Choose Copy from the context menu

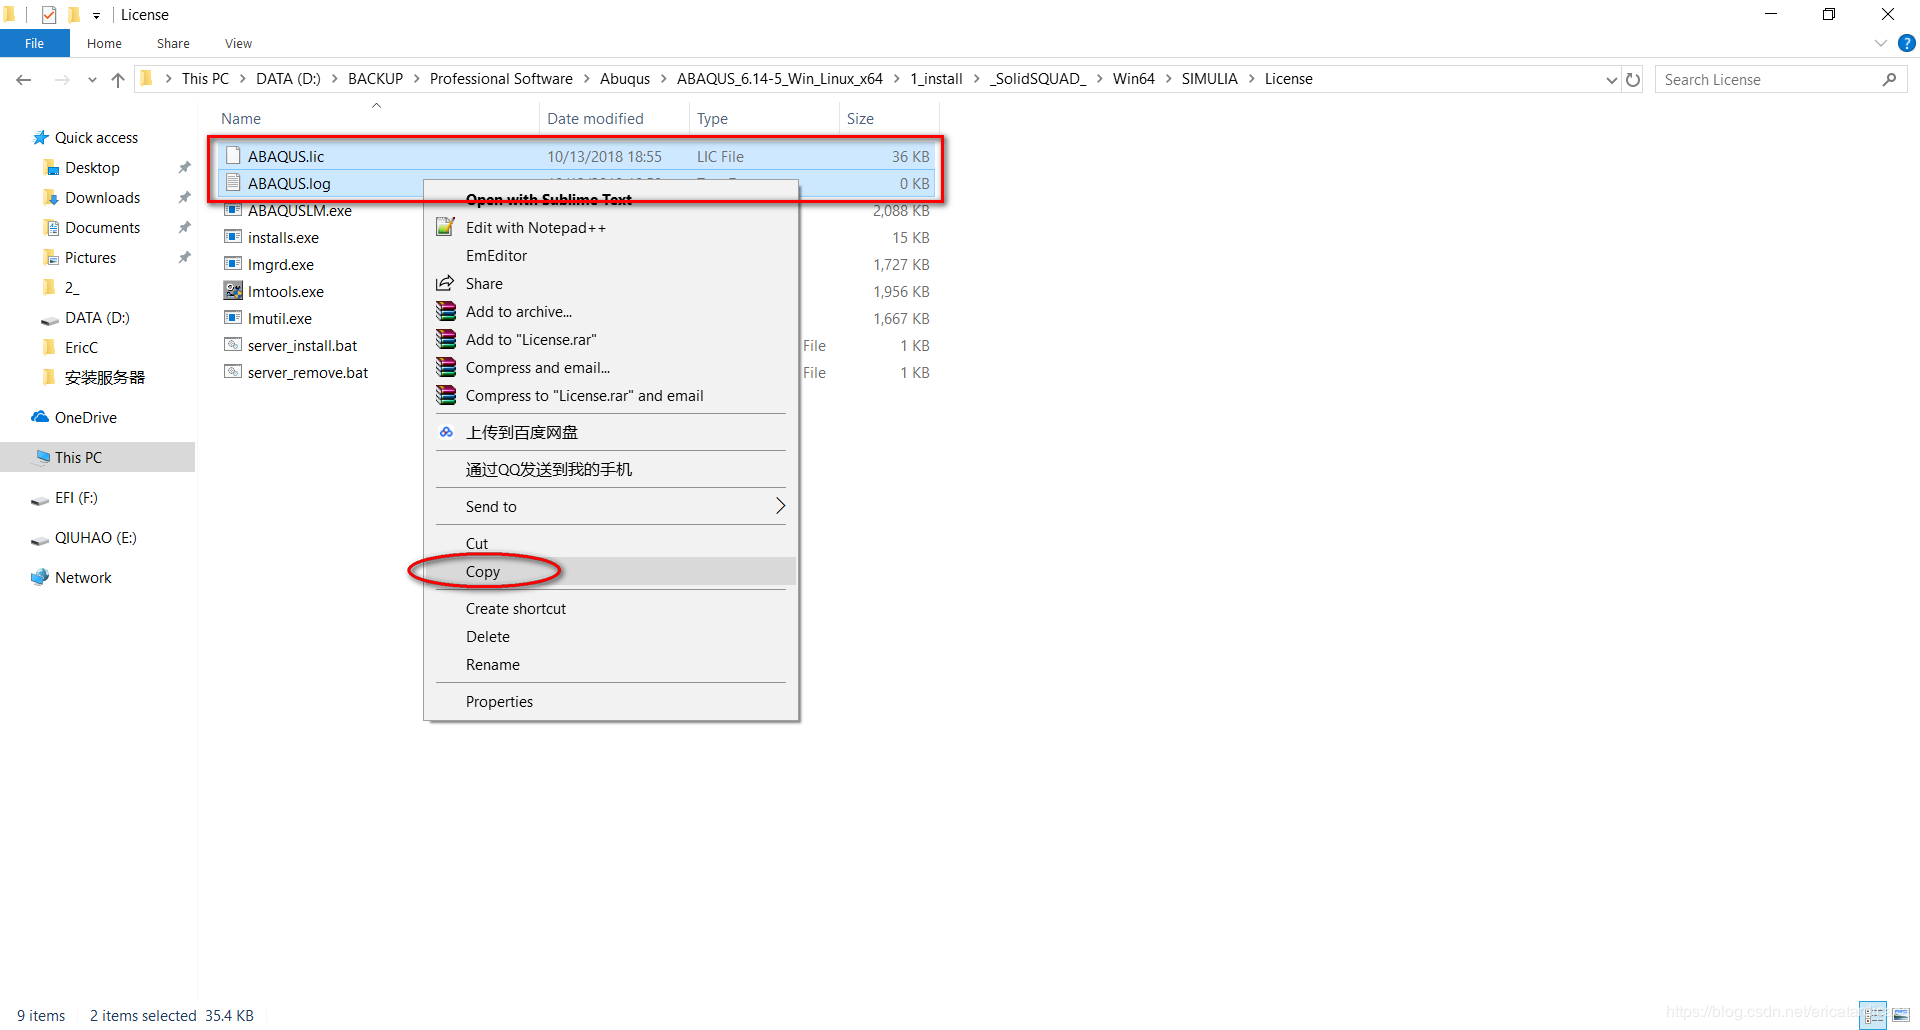[x=611, y=572]
